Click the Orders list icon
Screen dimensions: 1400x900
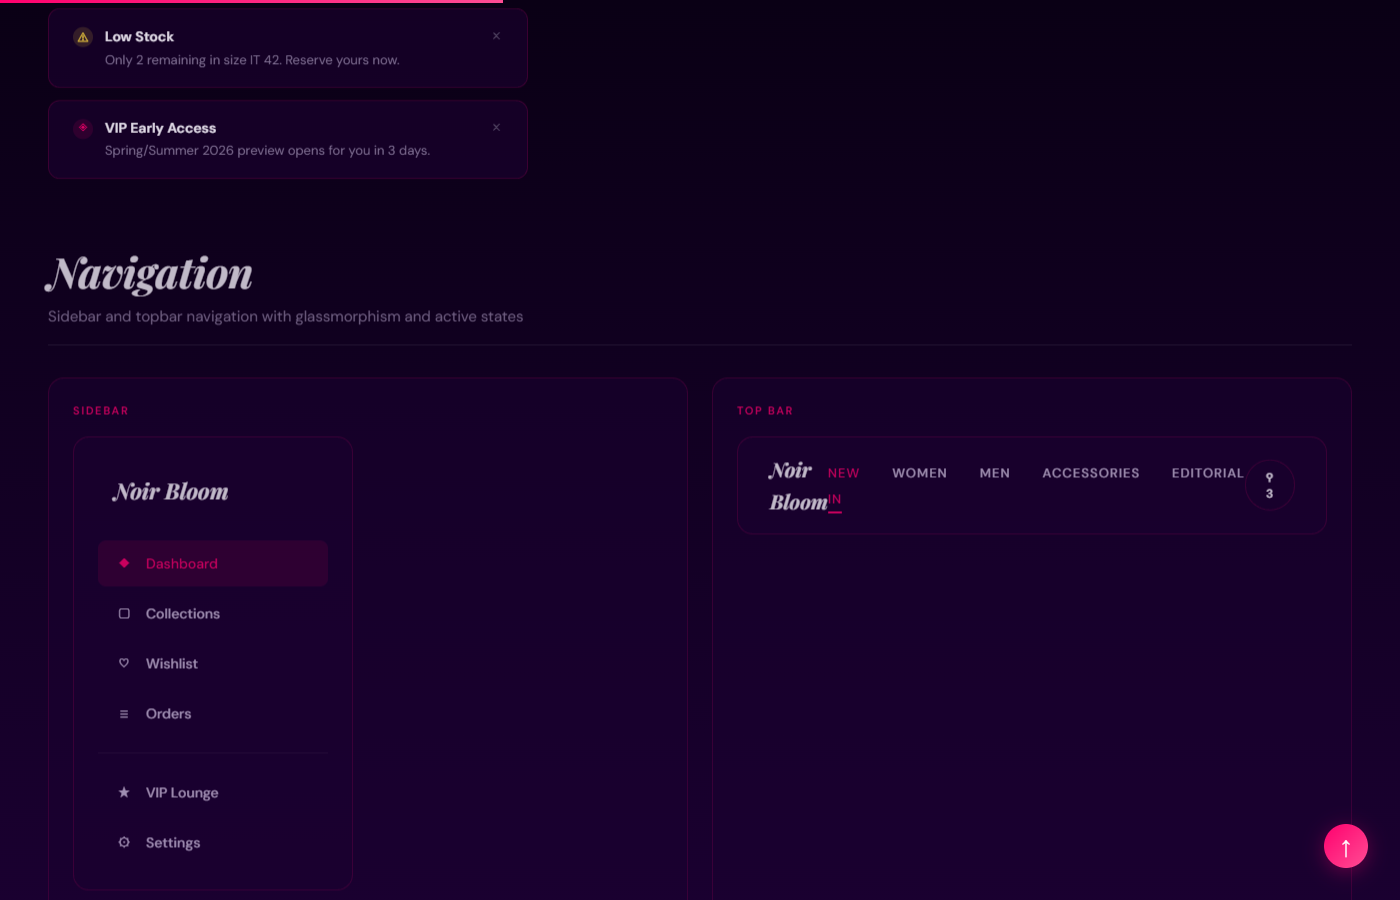point(124,714)
